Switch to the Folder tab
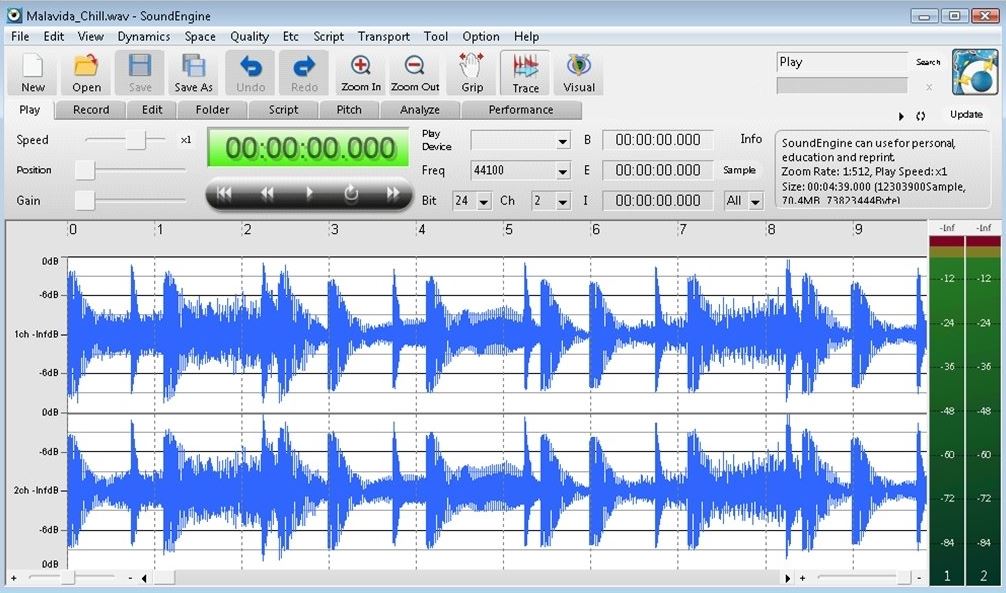Image resolution: width=1006 pixels, height=593 pixels. pyautogui.click(x=212, y=110)
